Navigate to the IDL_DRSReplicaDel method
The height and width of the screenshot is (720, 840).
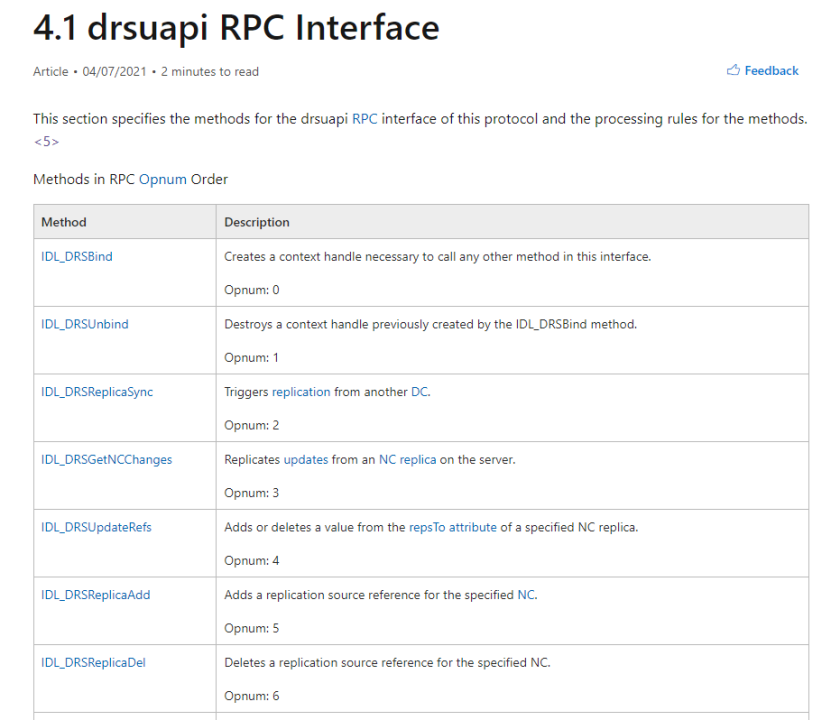coord(93,662)
